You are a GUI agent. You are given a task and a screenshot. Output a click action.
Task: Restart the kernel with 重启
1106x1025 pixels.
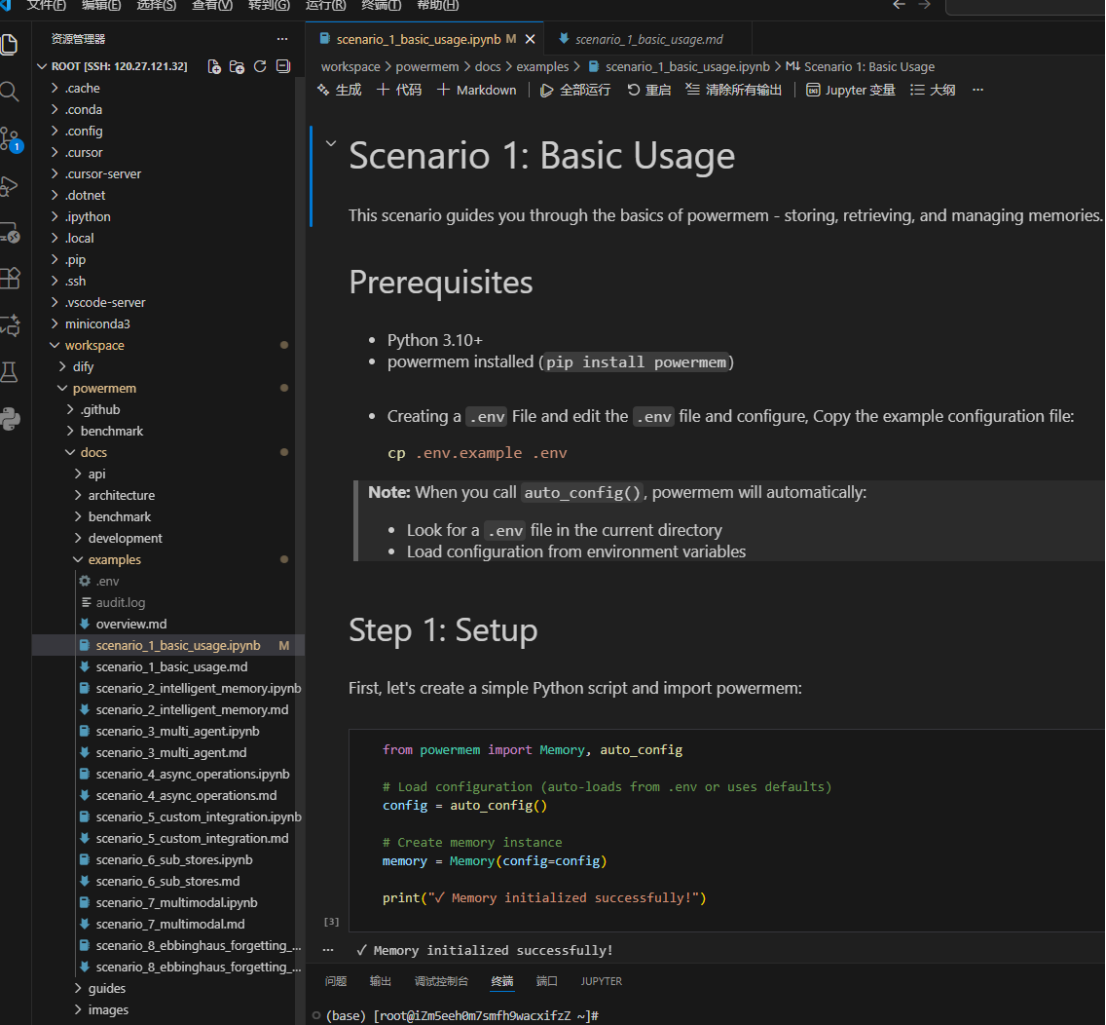pyautogui.click(x=649, y=90)
